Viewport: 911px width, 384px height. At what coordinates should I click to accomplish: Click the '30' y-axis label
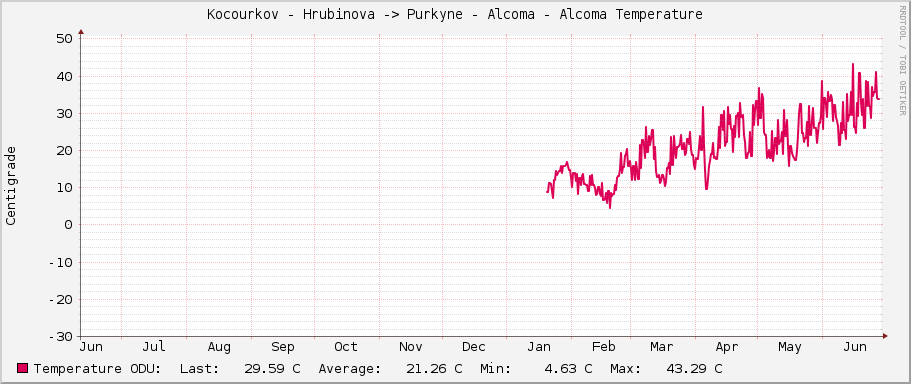tap(64, 113)
